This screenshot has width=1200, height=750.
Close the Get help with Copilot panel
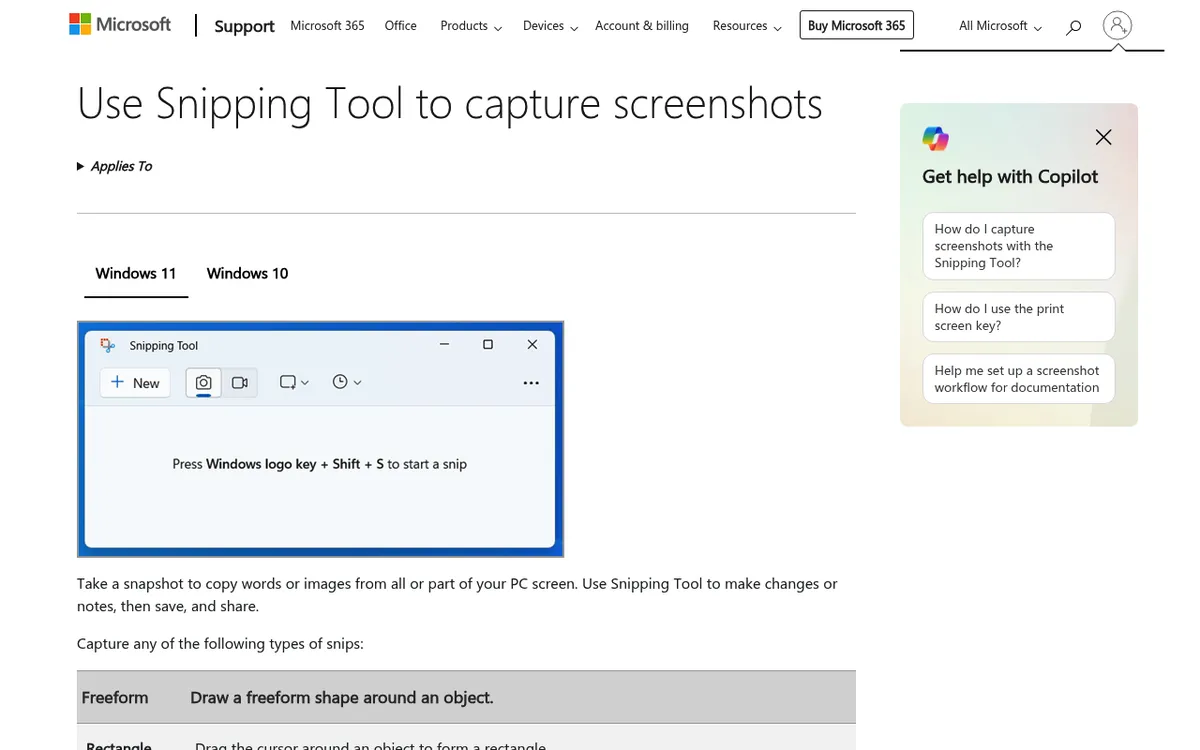[x=1103, y=137]
